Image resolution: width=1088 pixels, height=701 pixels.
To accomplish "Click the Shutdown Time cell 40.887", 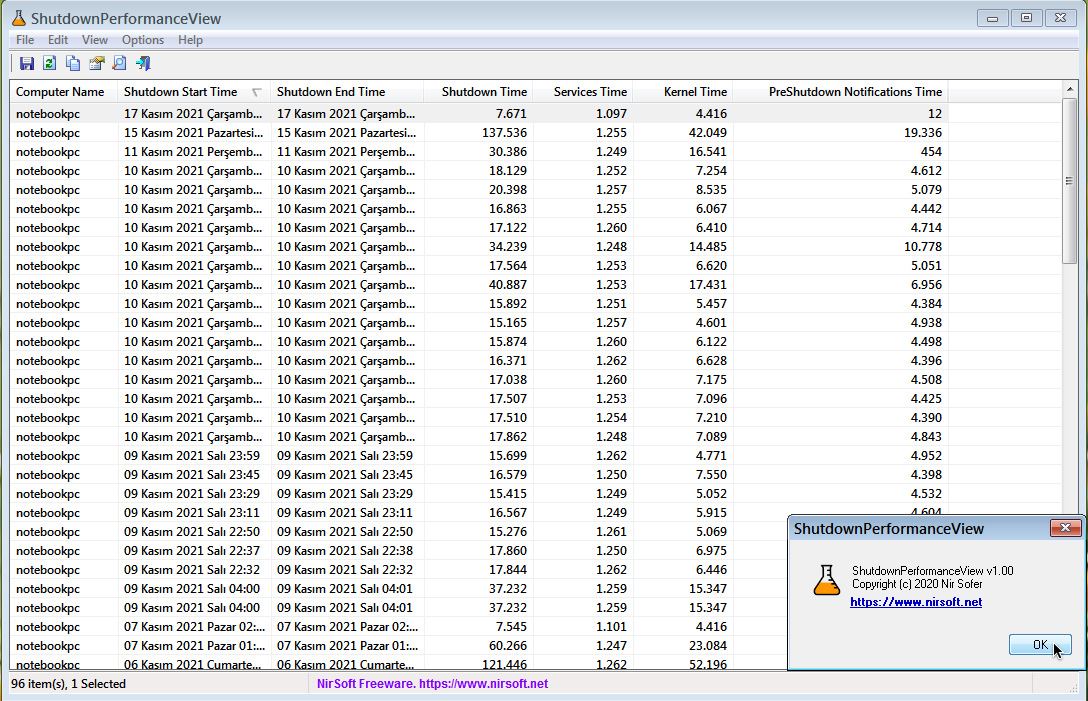I will (508, 285).
